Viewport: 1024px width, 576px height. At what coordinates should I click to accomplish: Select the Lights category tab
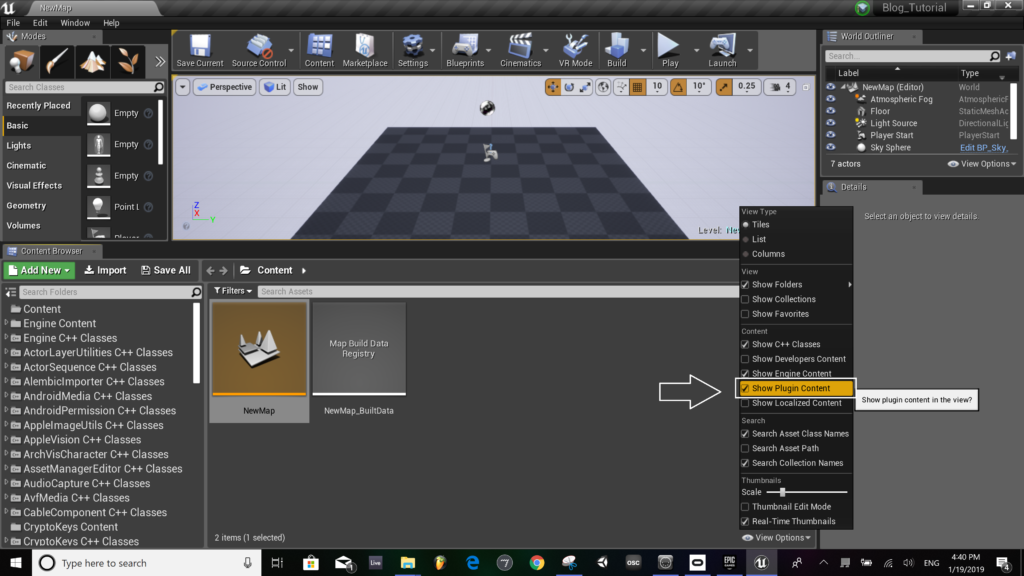click(x=20, y=146)
